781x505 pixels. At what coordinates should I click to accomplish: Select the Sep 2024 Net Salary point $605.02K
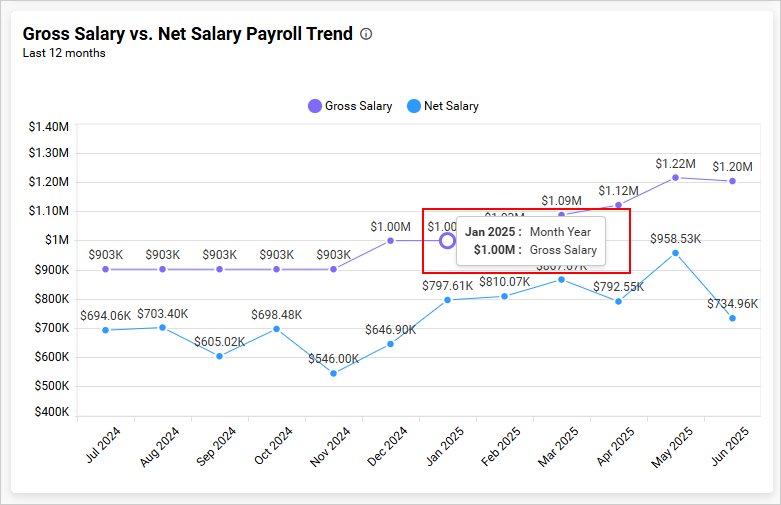pyautogui.click(x=219, y=356)
